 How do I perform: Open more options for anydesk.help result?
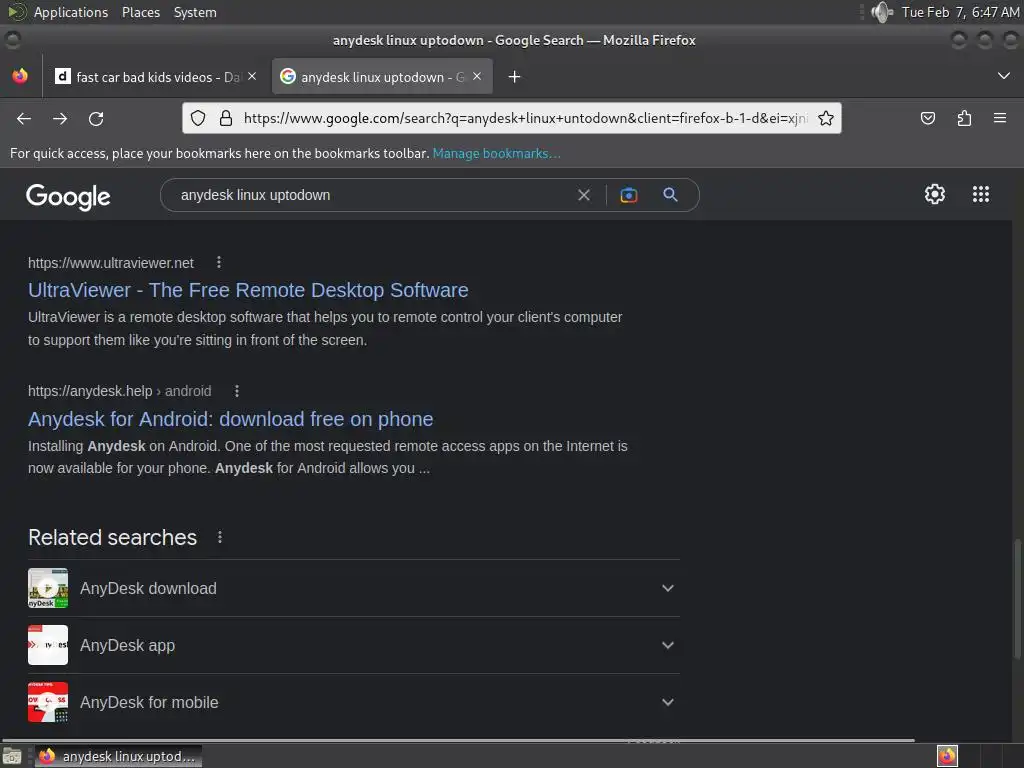tap(237, 391)
